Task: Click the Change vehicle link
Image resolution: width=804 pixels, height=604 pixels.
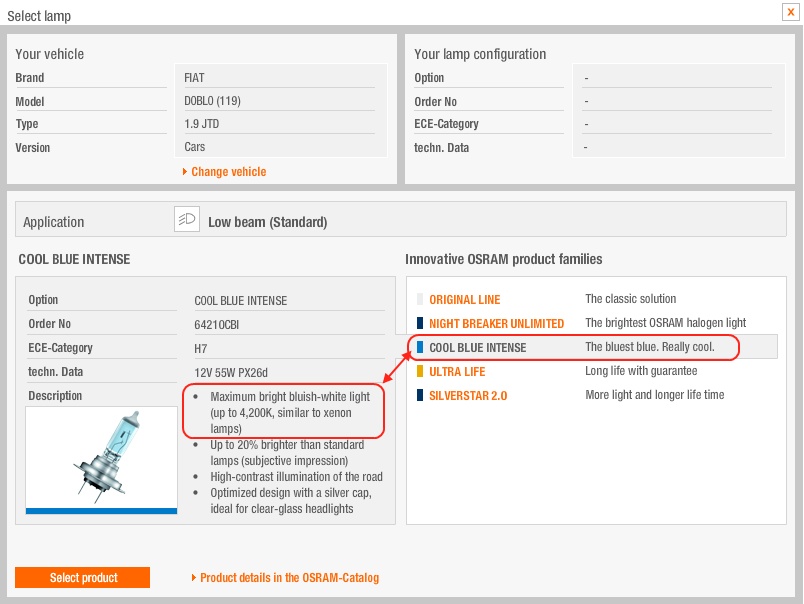Action: tap(228, 172)
